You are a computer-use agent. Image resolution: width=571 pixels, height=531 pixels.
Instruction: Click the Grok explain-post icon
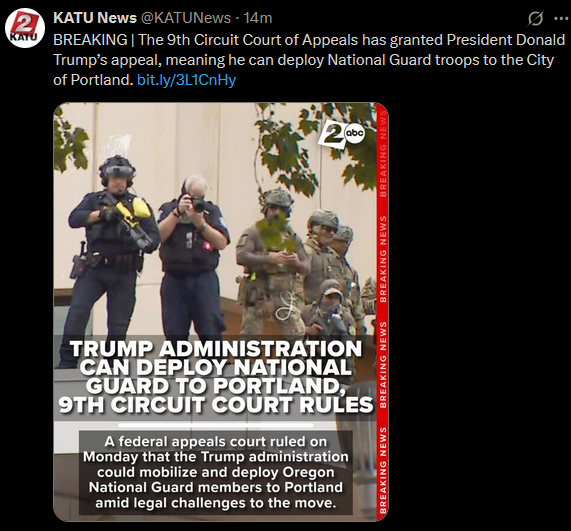pyautogui.click(x=535, y=18)
